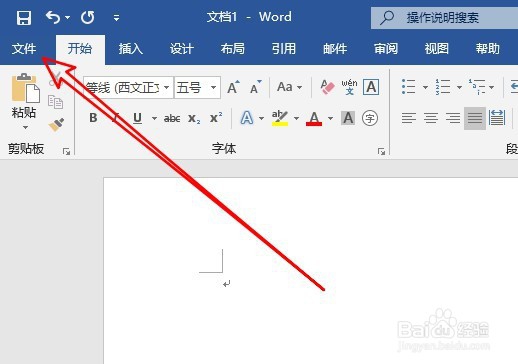This screenshot has width=518, height=364.
Task: Click inside the blank document page
Action: (311, 271)
